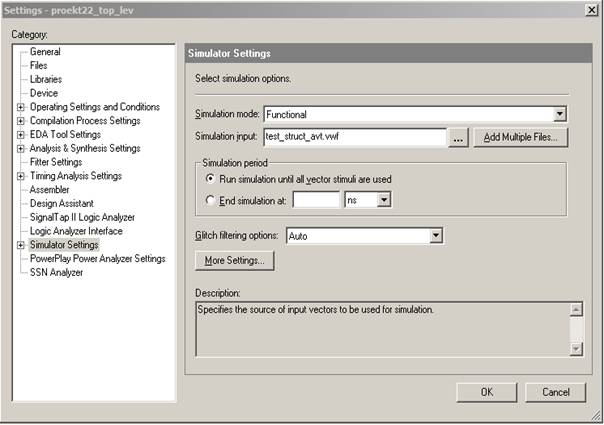Open the Simulation mode dropdown

(560, 115)
